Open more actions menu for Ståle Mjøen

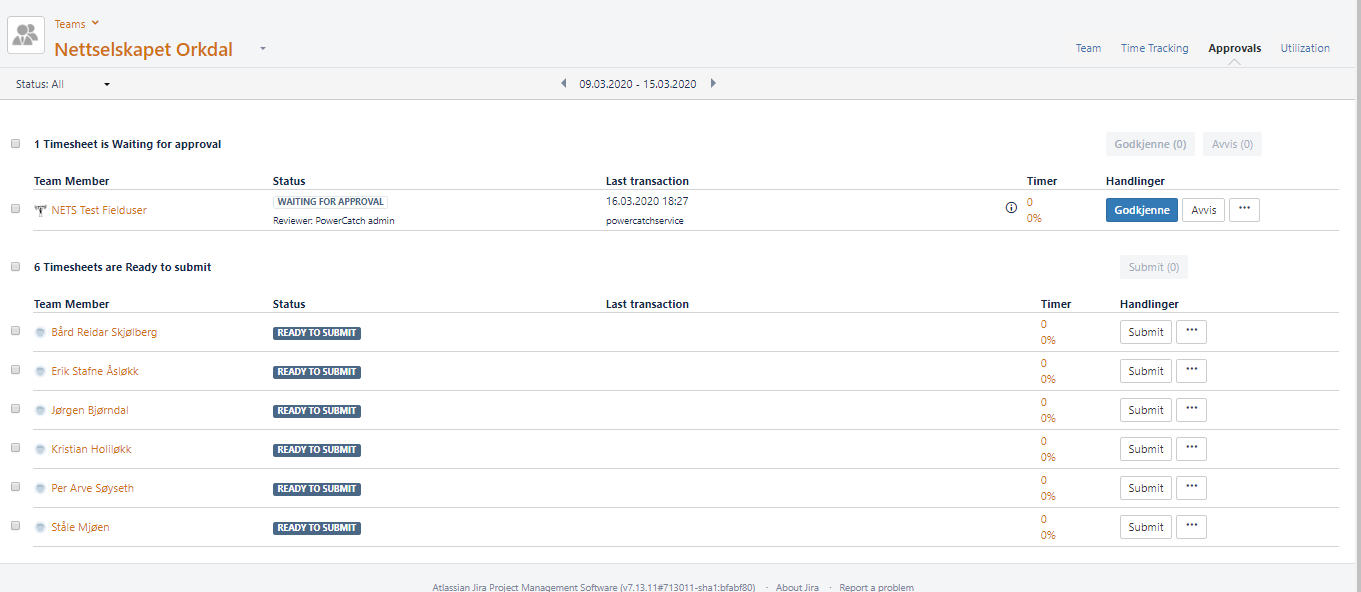click(1191, 527)
